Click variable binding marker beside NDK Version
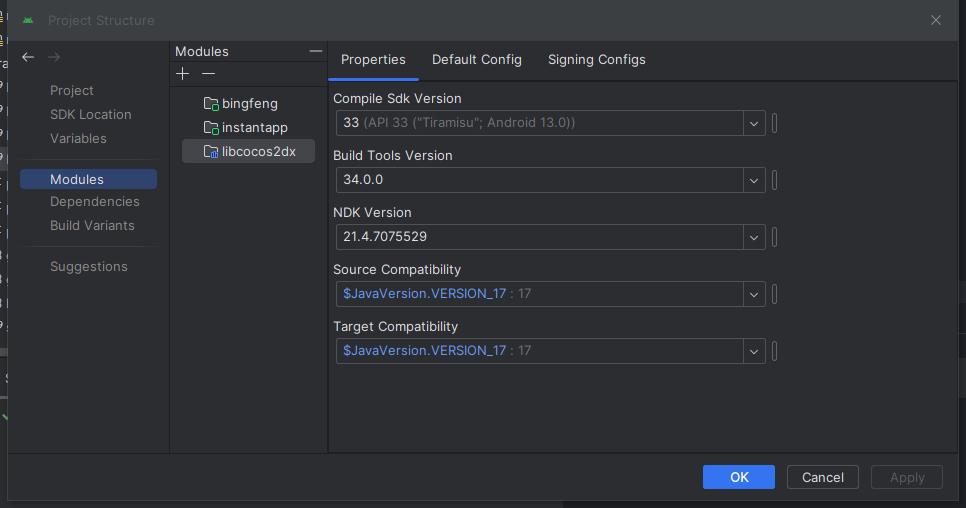Viewport: 966px width, 508px height. point(775,237)
